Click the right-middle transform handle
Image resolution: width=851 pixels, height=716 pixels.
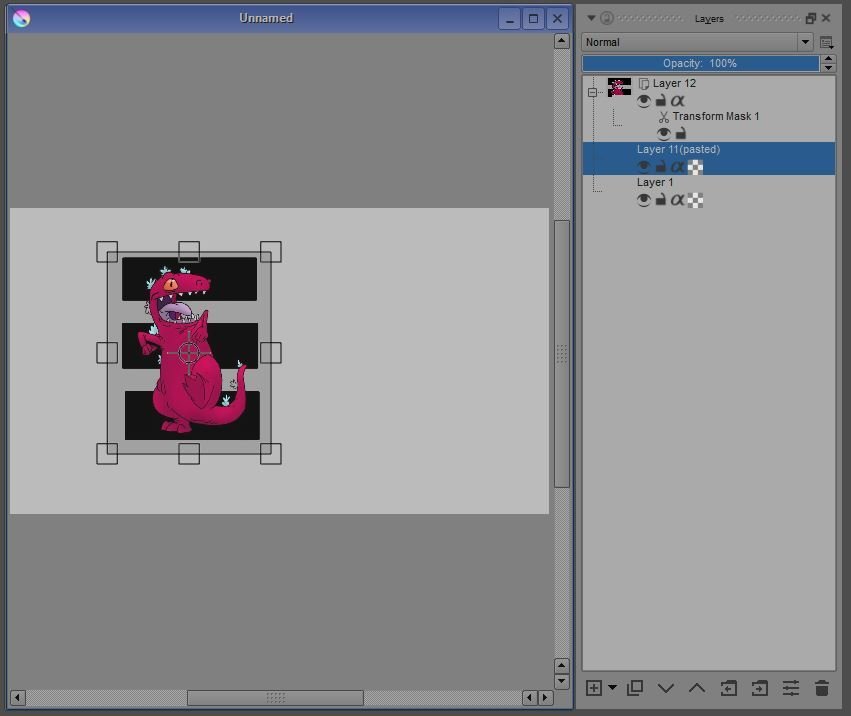click(271, 353)
